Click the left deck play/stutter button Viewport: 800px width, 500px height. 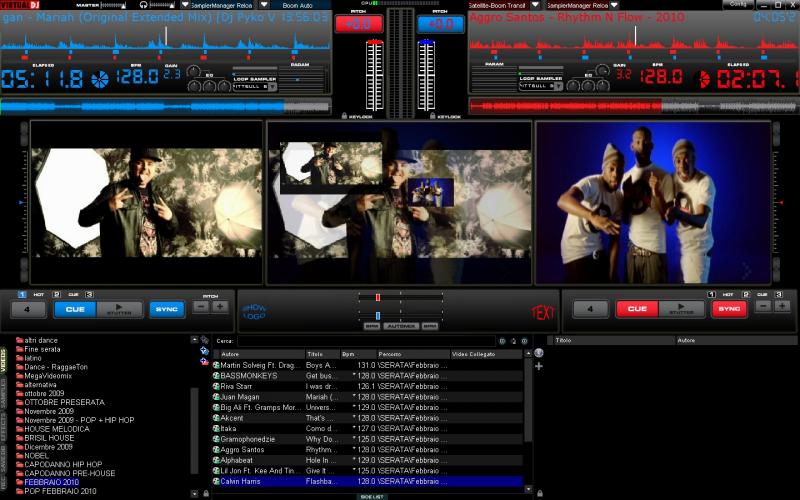121,309
